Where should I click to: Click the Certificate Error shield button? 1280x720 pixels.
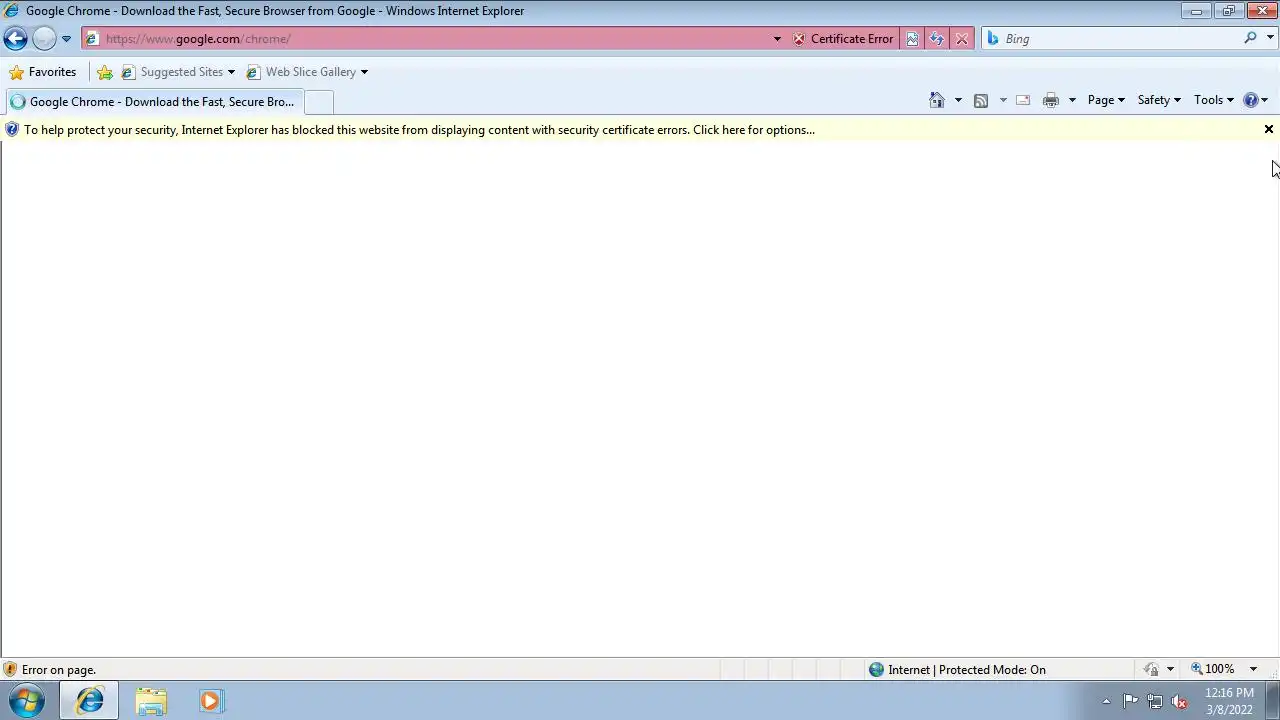click(x=843, y=39)
